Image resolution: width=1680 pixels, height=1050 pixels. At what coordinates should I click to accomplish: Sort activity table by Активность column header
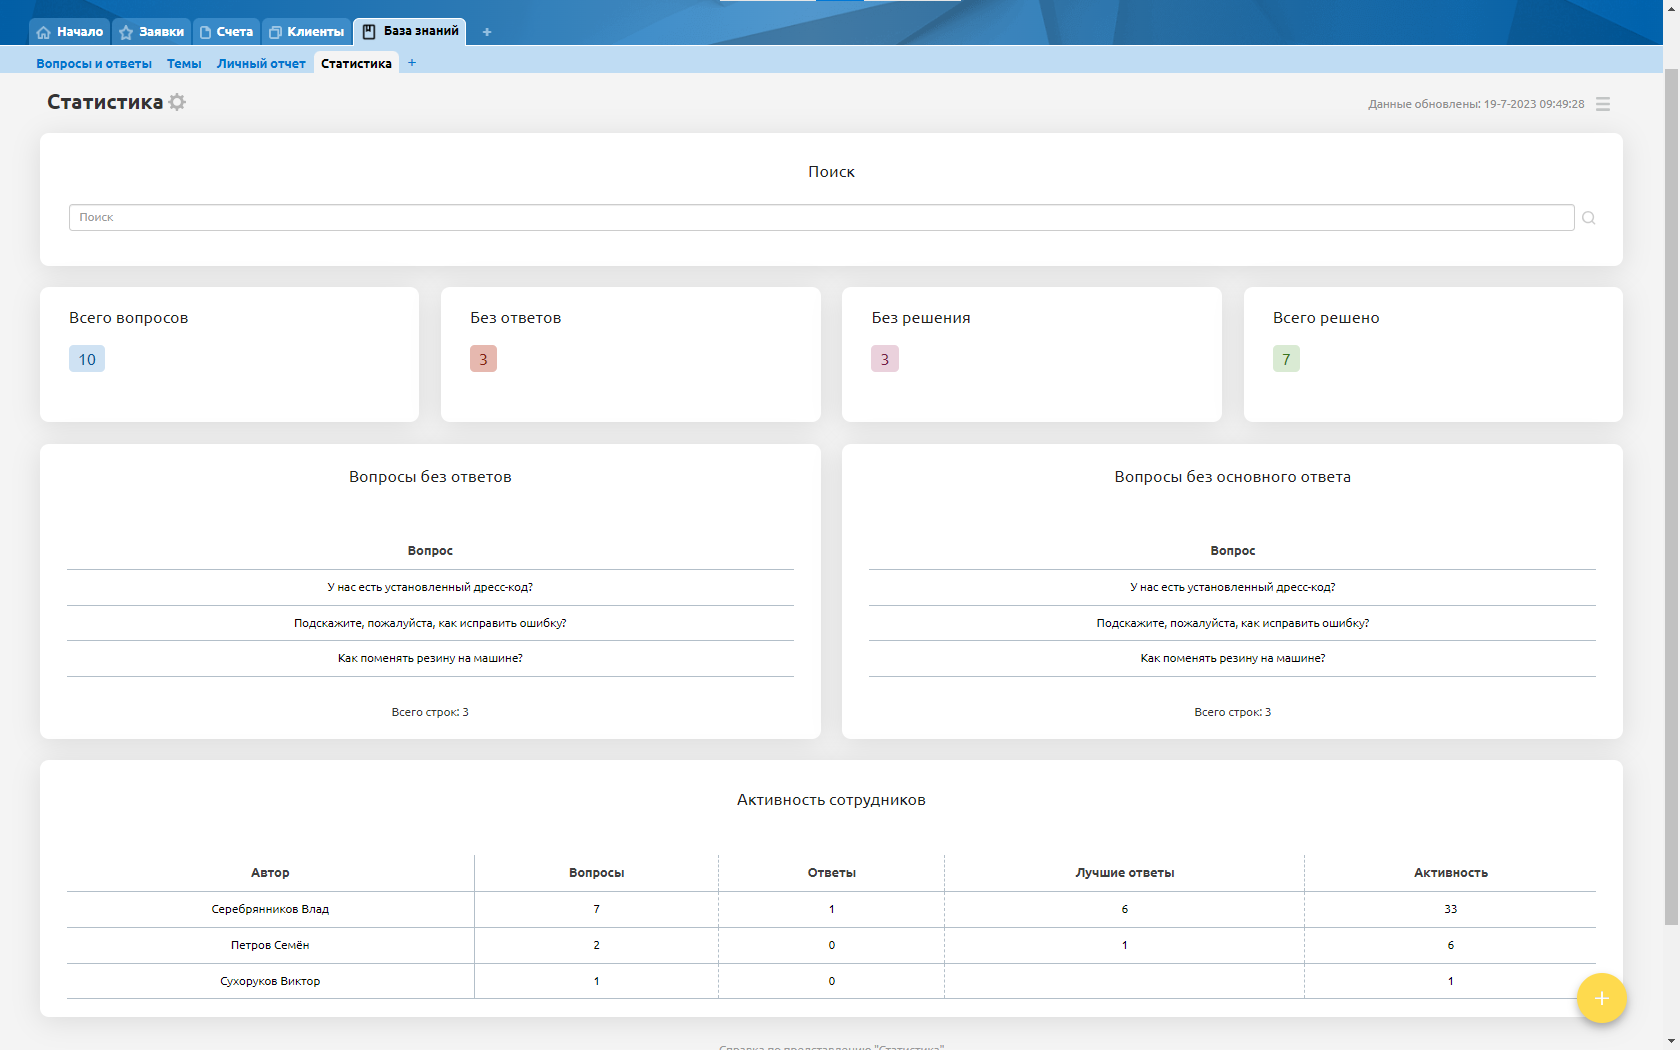pyautogui.click(x=1450, y=873)
